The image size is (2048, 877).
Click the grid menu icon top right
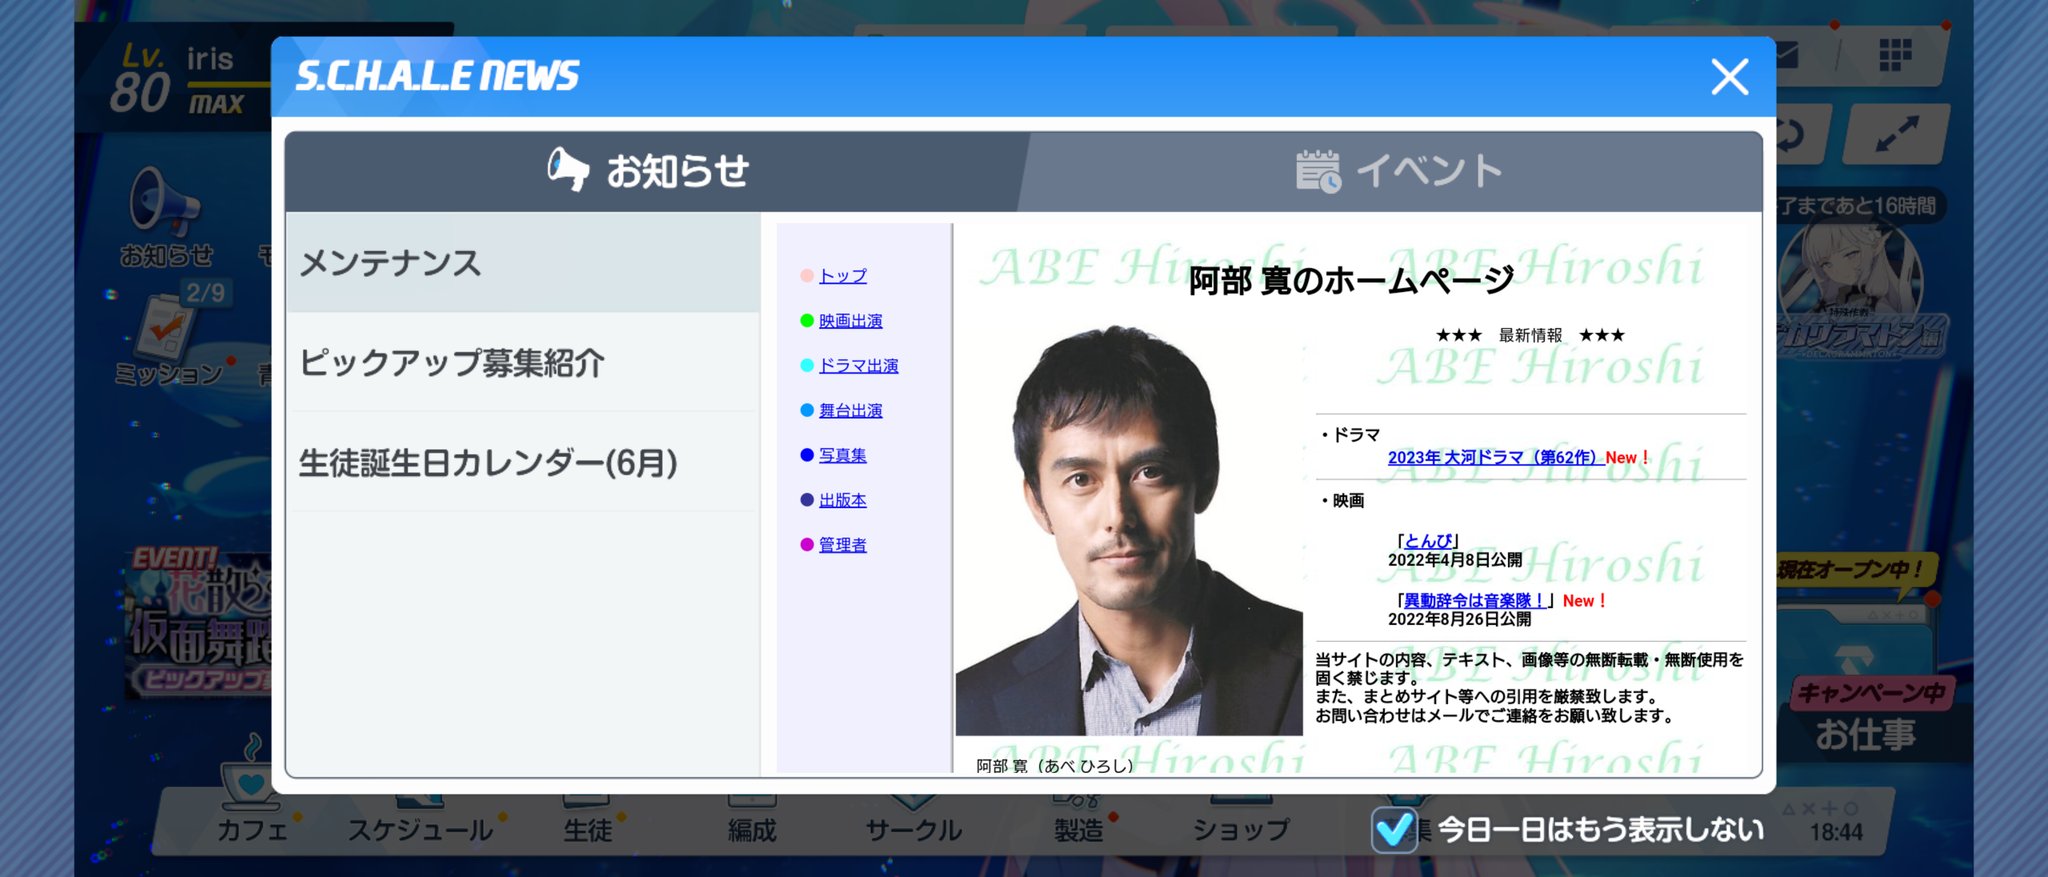click(1895, 55)
